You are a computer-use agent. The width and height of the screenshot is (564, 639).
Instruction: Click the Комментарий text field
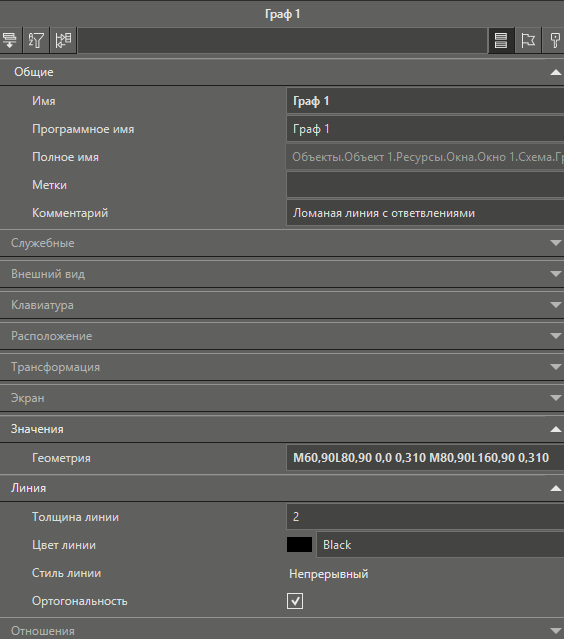click(425, 213)
